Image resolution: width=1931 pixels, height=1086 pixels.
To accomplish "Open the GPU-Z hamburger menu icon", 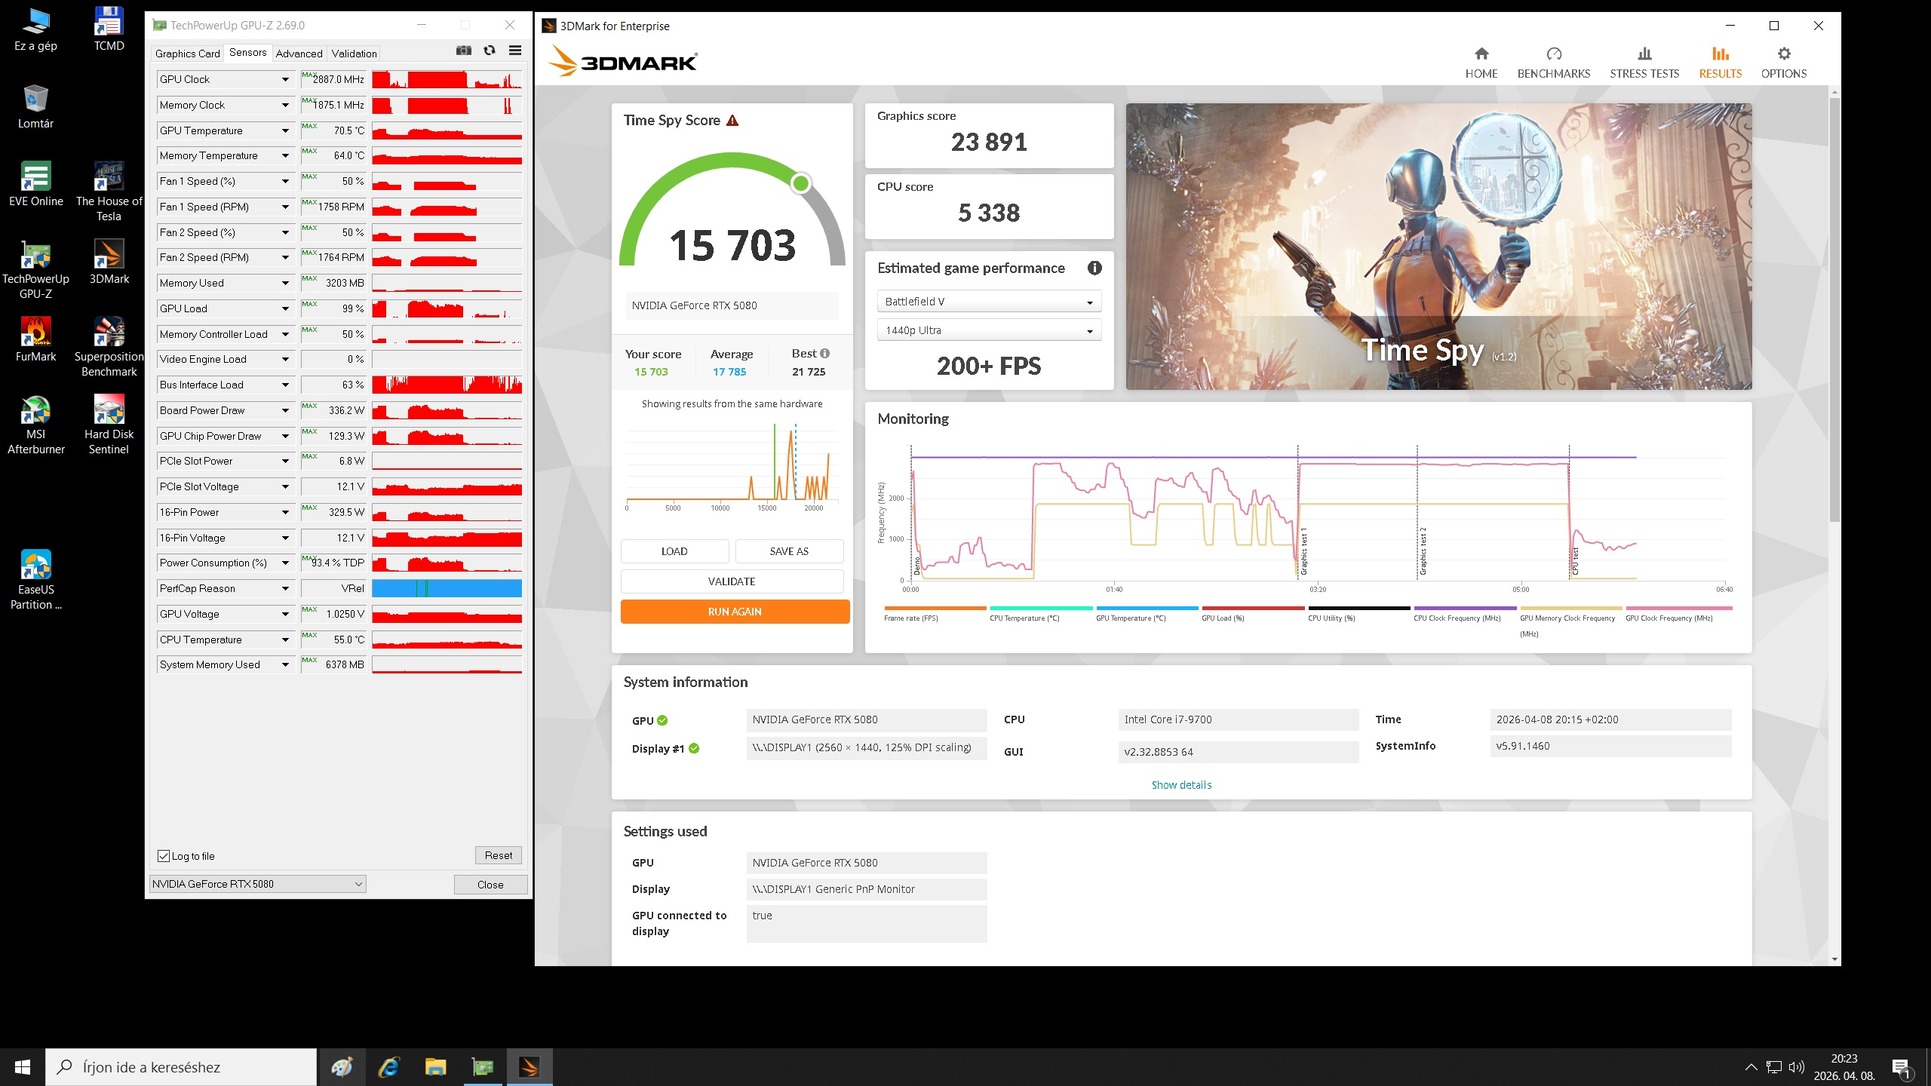I will 515,50.
